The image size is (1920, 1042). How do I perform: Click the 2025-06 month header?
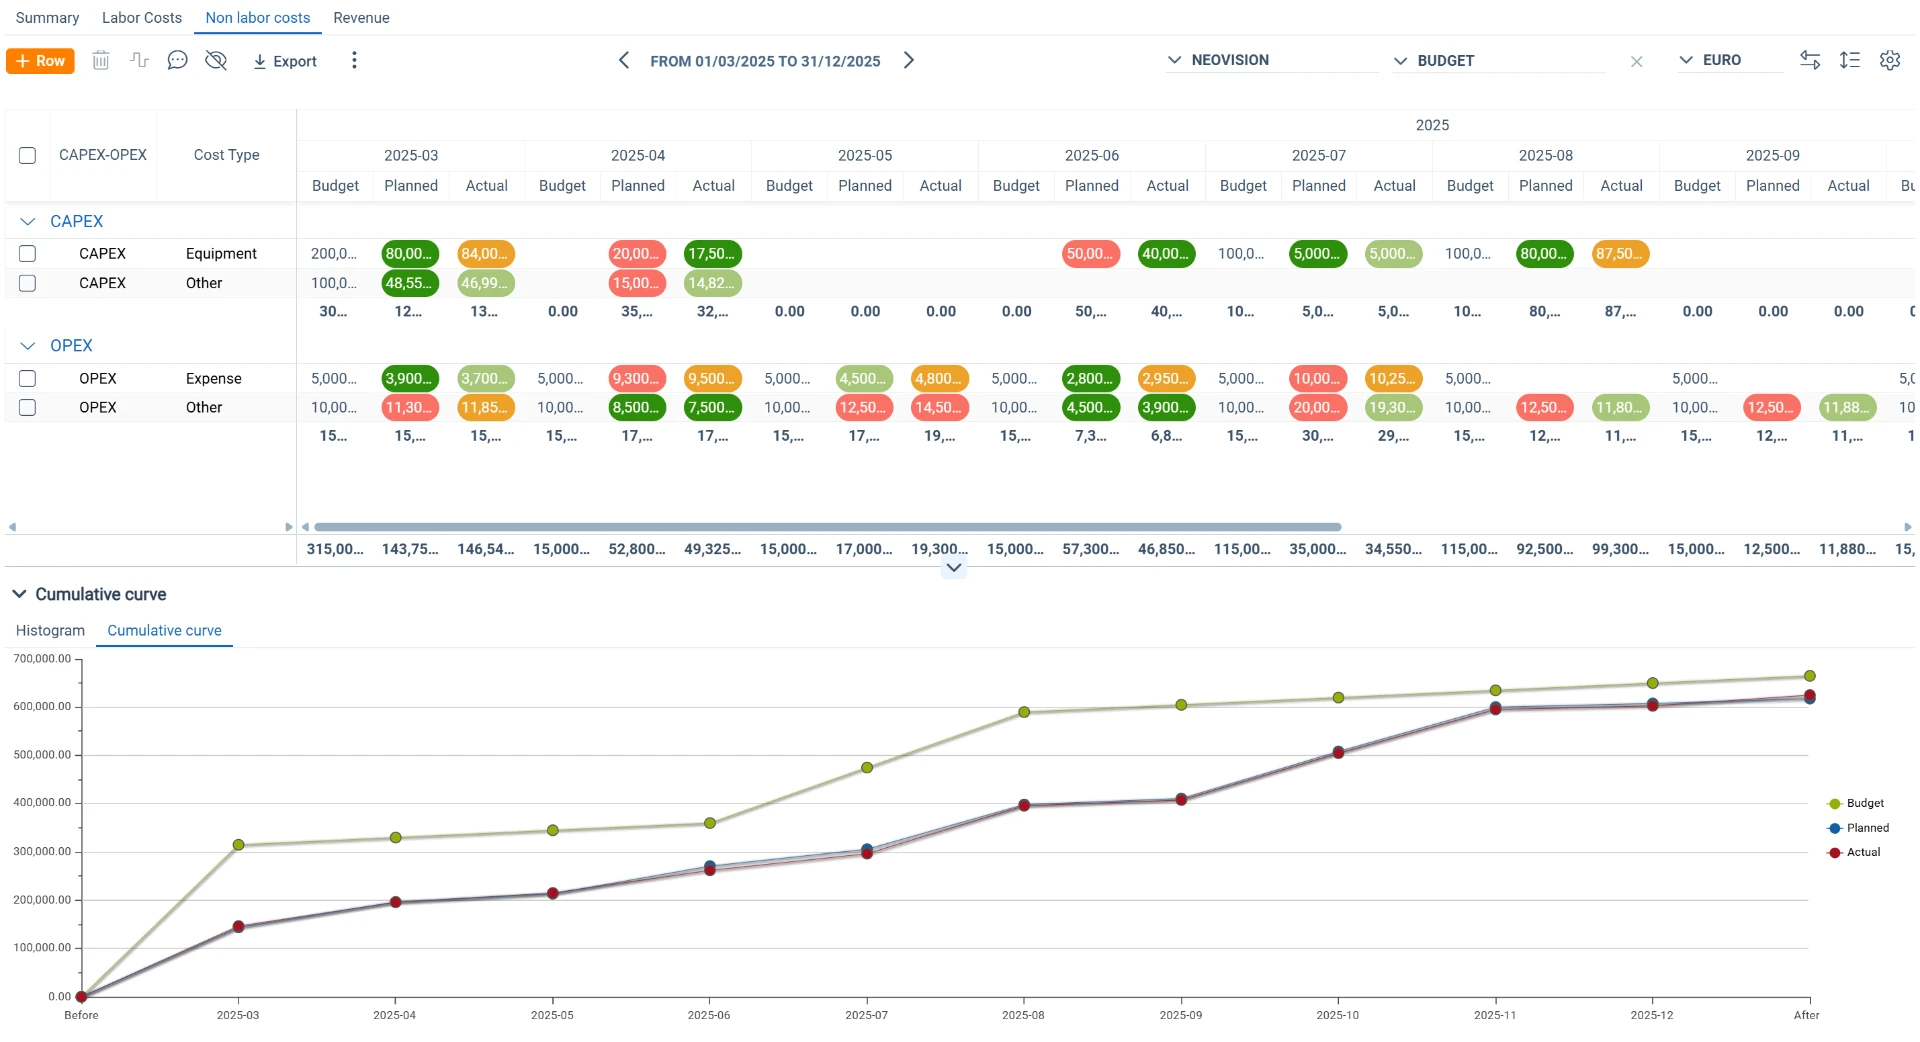(x=1092, y=156)
